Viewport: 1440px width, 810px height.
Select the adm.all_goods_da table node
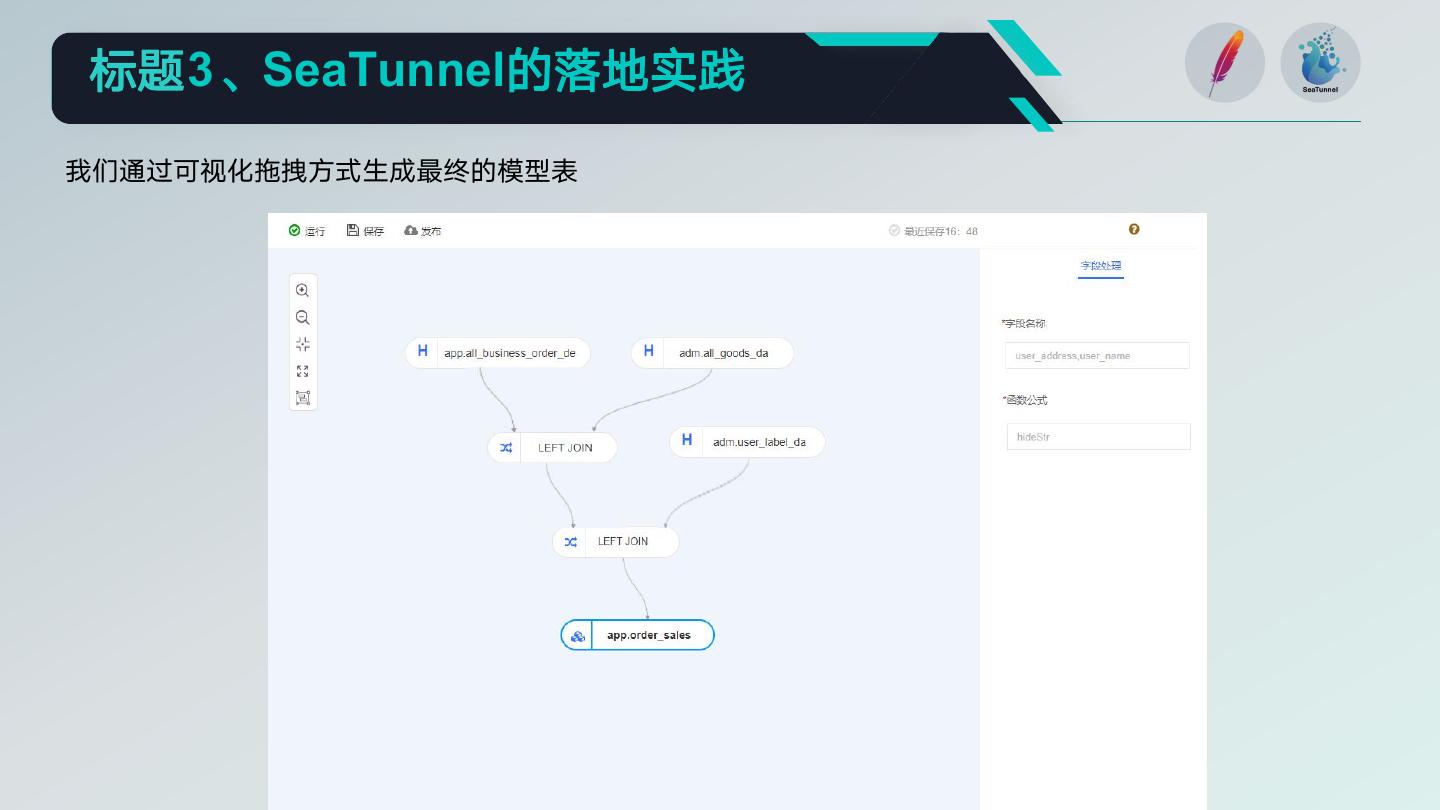[712, 353]
